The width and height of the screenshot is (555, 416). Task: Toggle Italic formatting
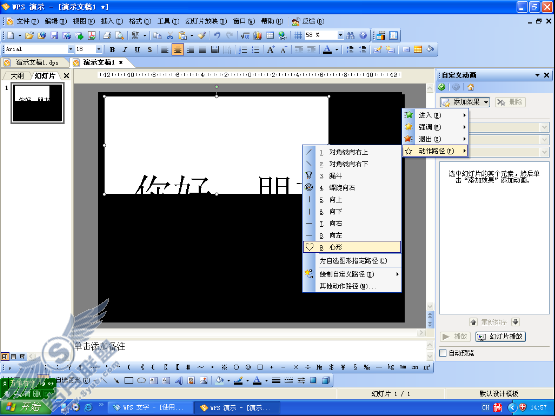pos(125,50)
